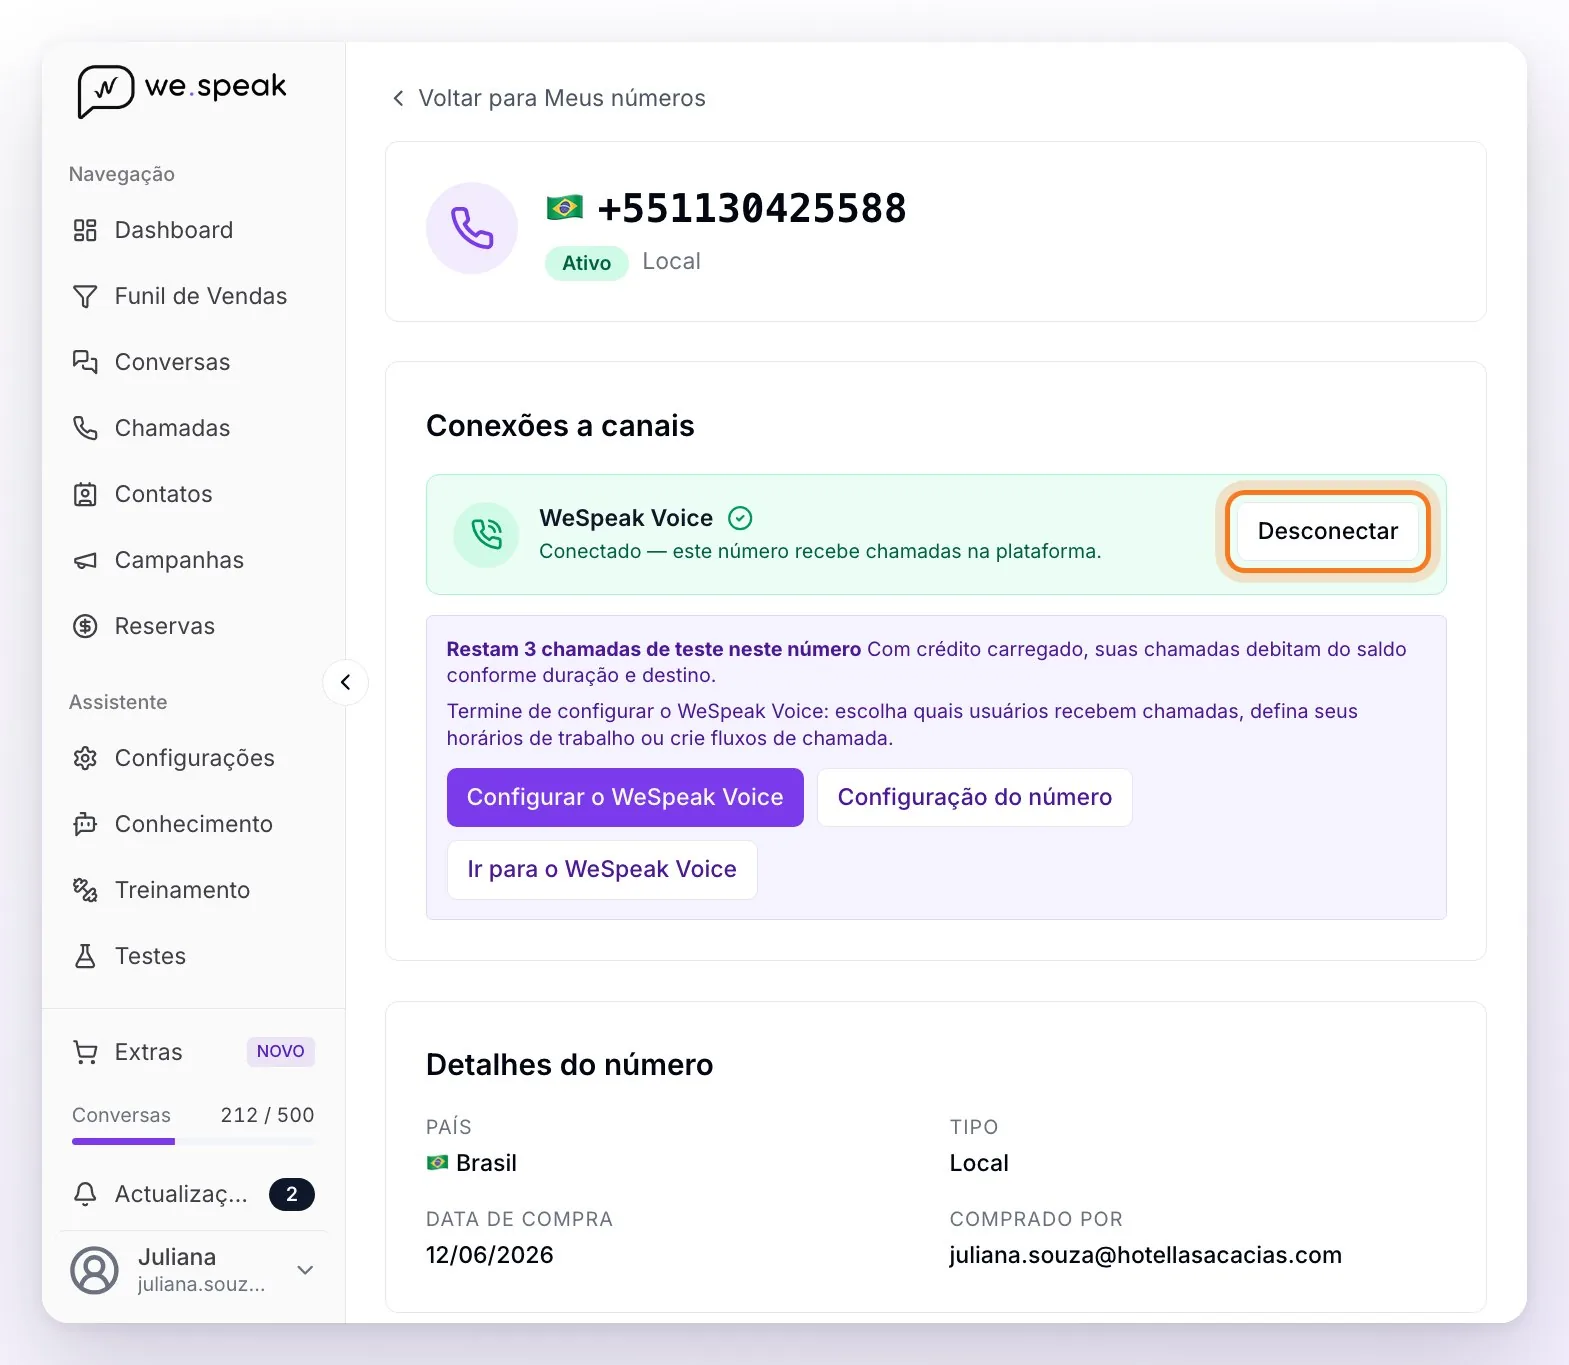Click the Treinamento icon
The height and width of the screenshot is (1365, 1569).
point(85,890)
